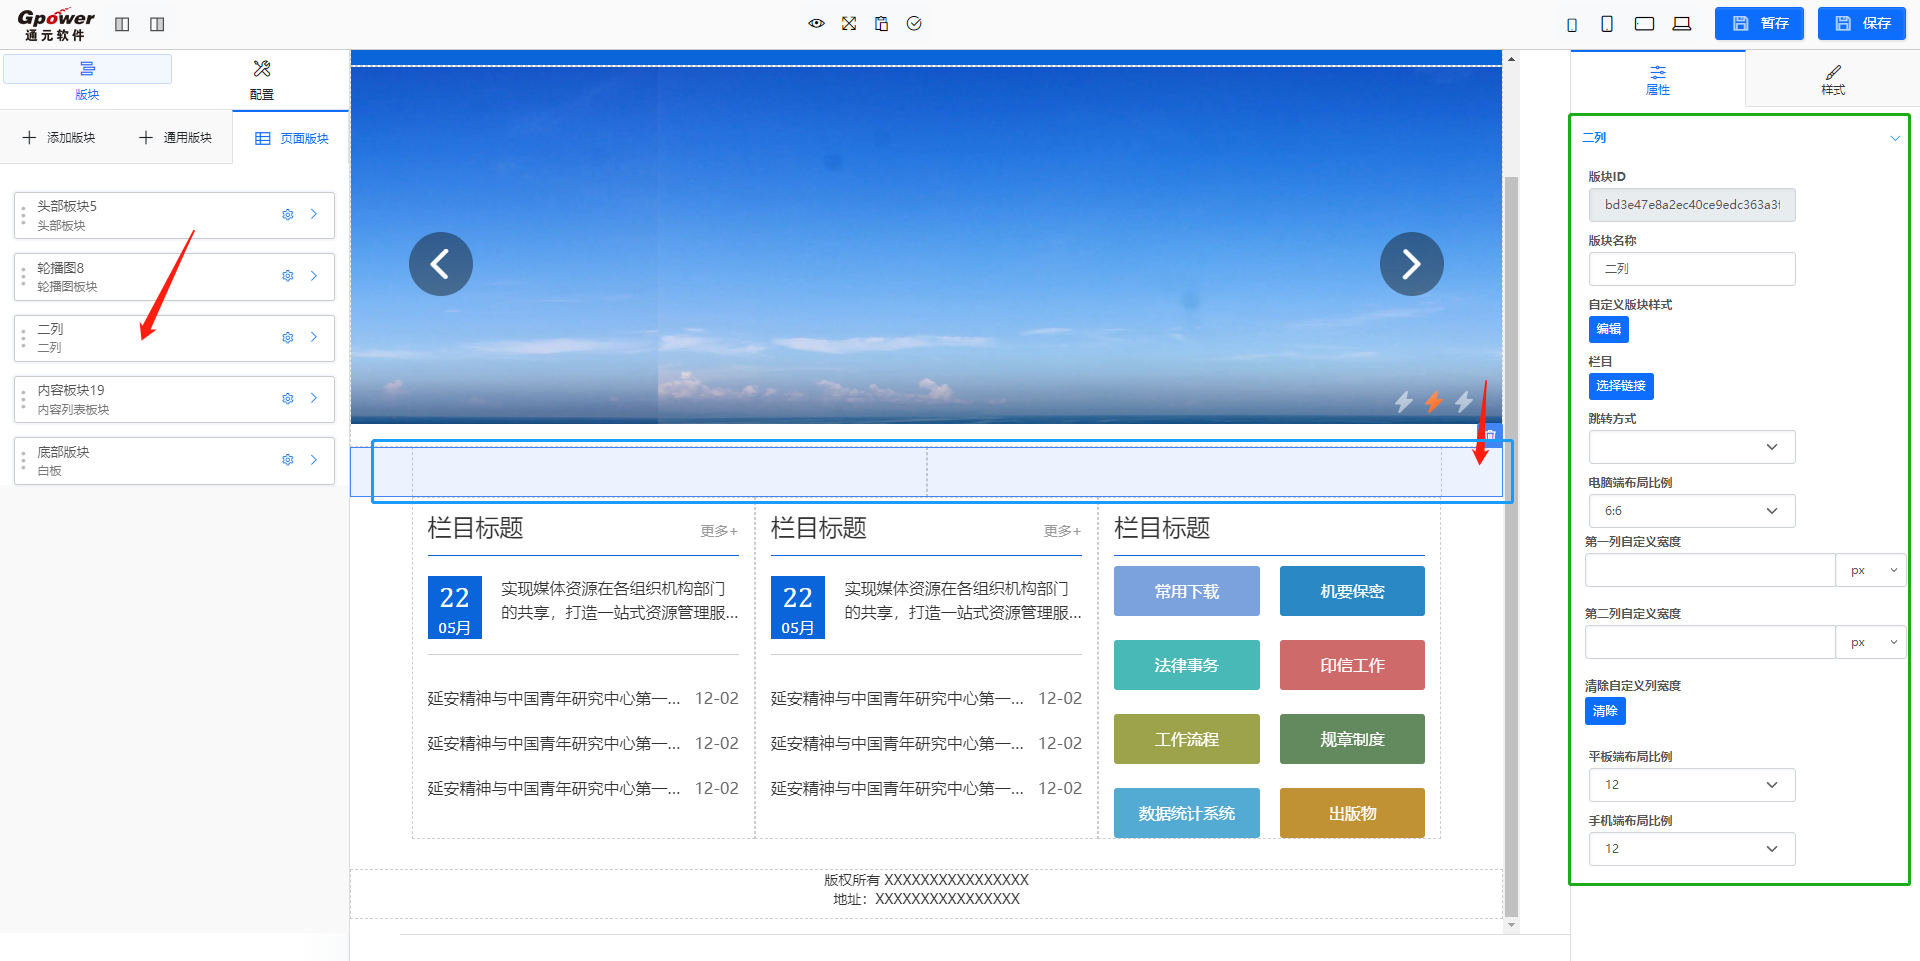Open 电脑端布局比例 dropdown showing 6:6
1920x961 pixels.
point(1691,511)
